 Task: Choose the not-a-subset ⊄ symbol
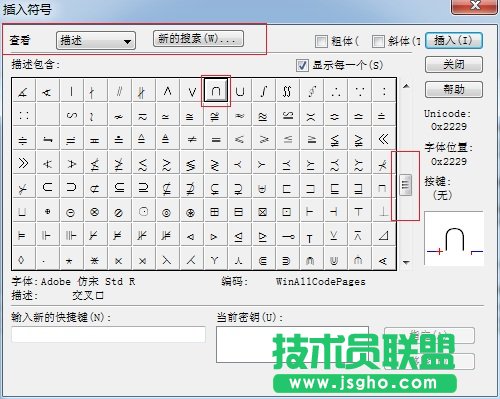coord(95,187)
